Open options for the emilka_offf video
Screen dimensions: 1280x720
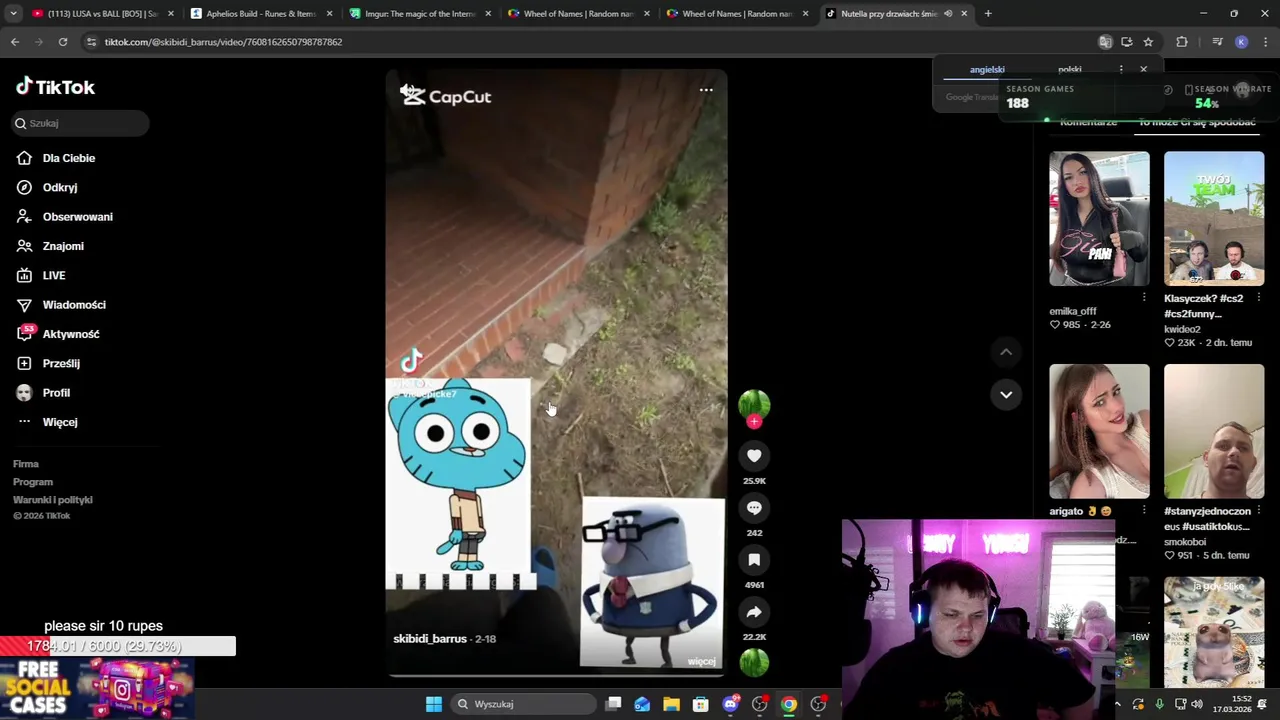point(1144,298)
